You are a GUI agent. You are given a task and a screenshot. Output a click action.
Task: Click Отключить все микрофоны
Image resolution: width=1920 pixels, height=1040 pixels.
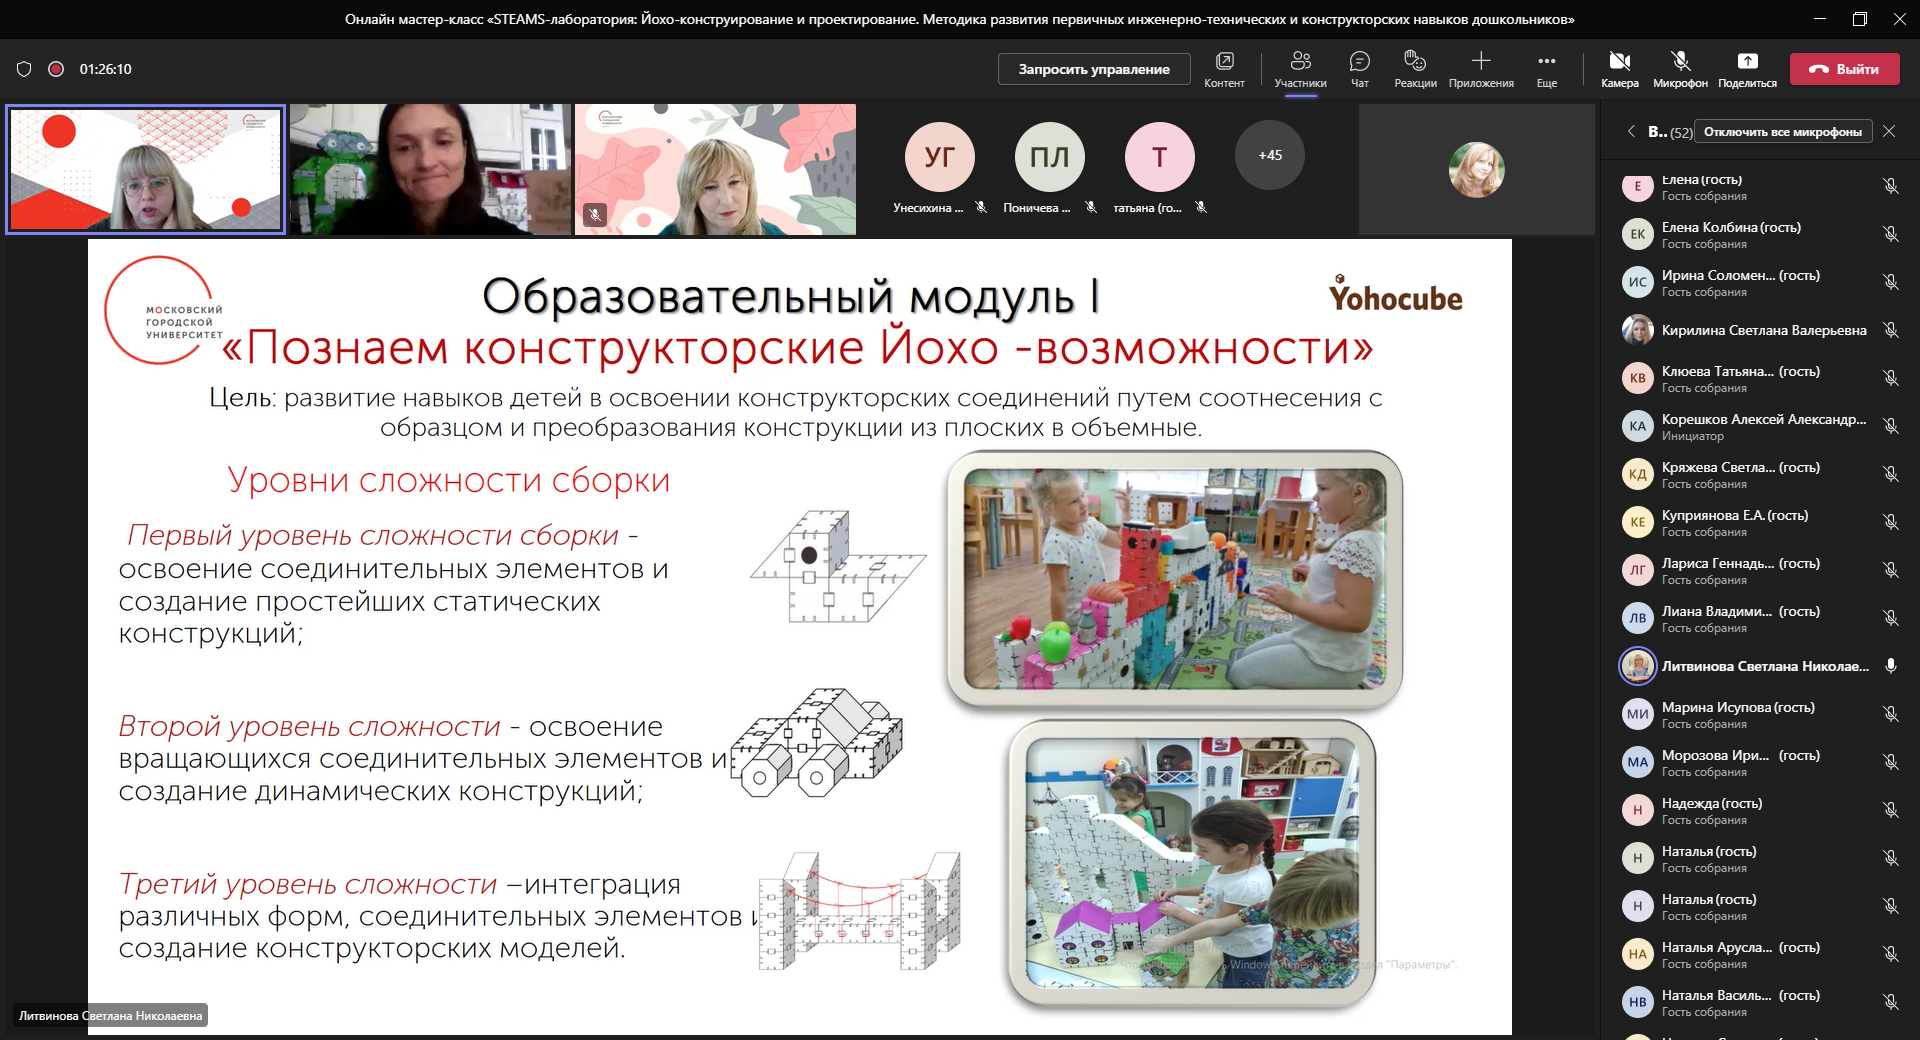point(1783,131)
